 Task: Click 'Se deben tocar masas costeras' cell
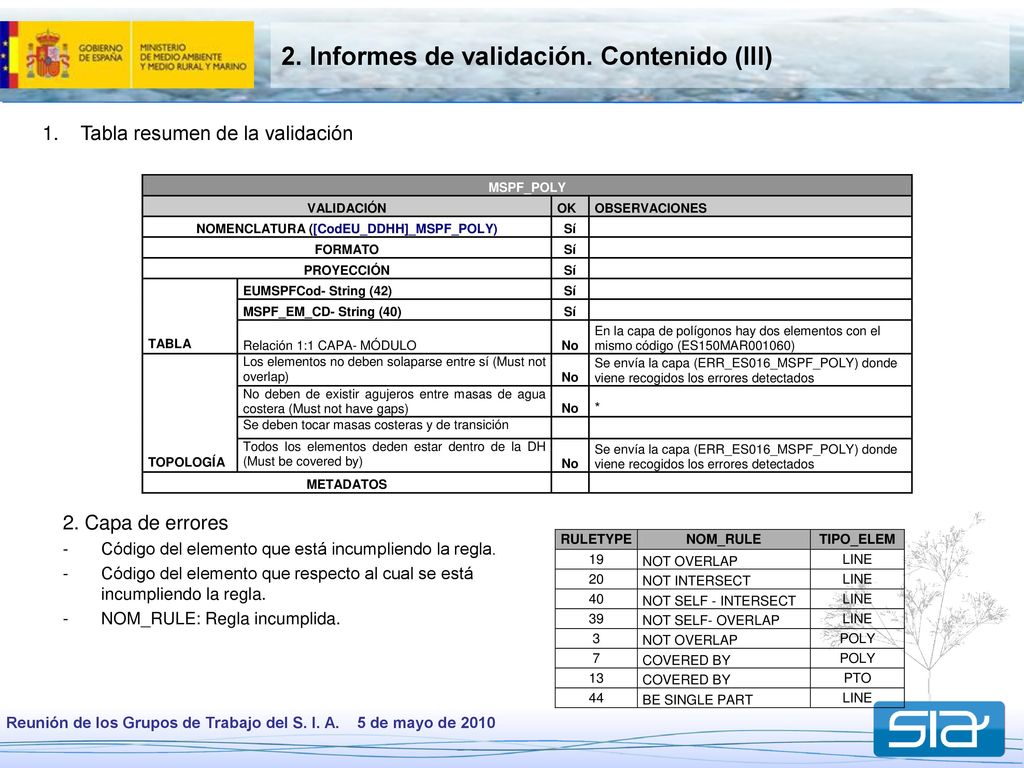coord(394,427)
